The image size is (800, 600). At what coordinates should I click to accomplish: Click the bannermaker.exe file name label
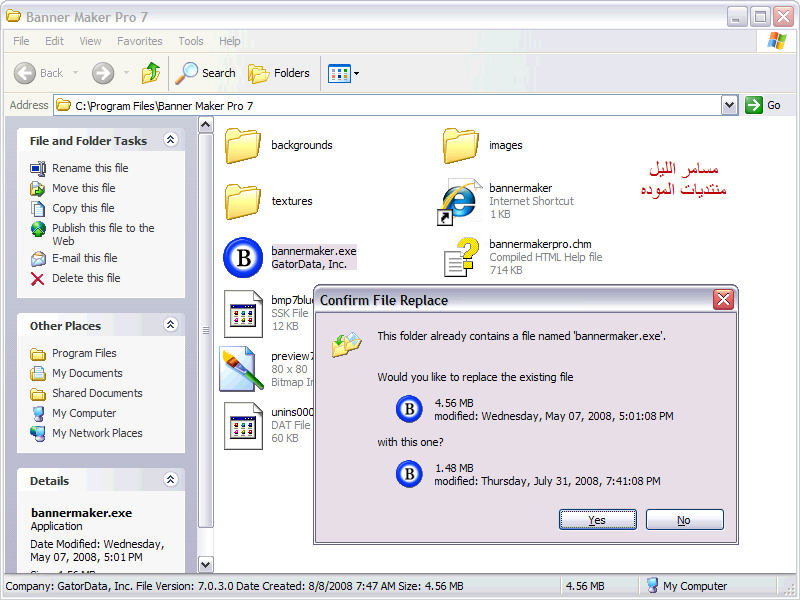(314, 251)
